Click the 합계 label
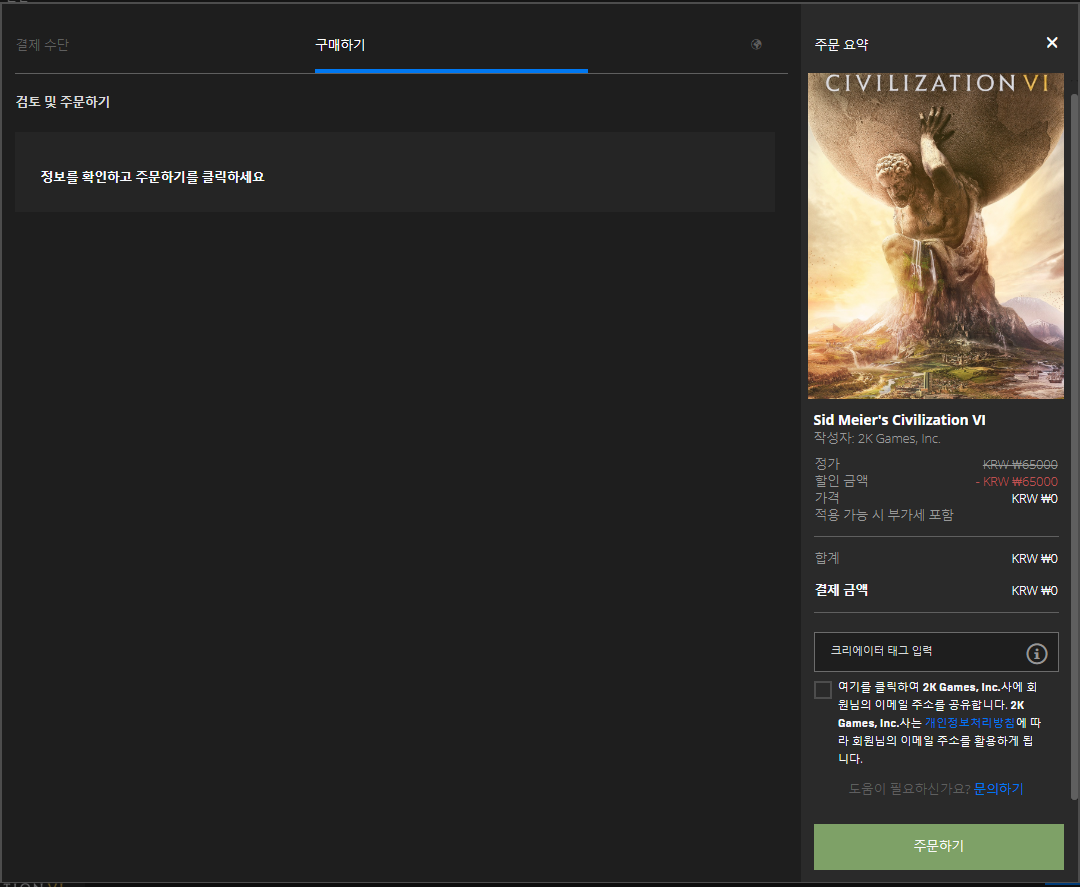 [x=827, y=558]
